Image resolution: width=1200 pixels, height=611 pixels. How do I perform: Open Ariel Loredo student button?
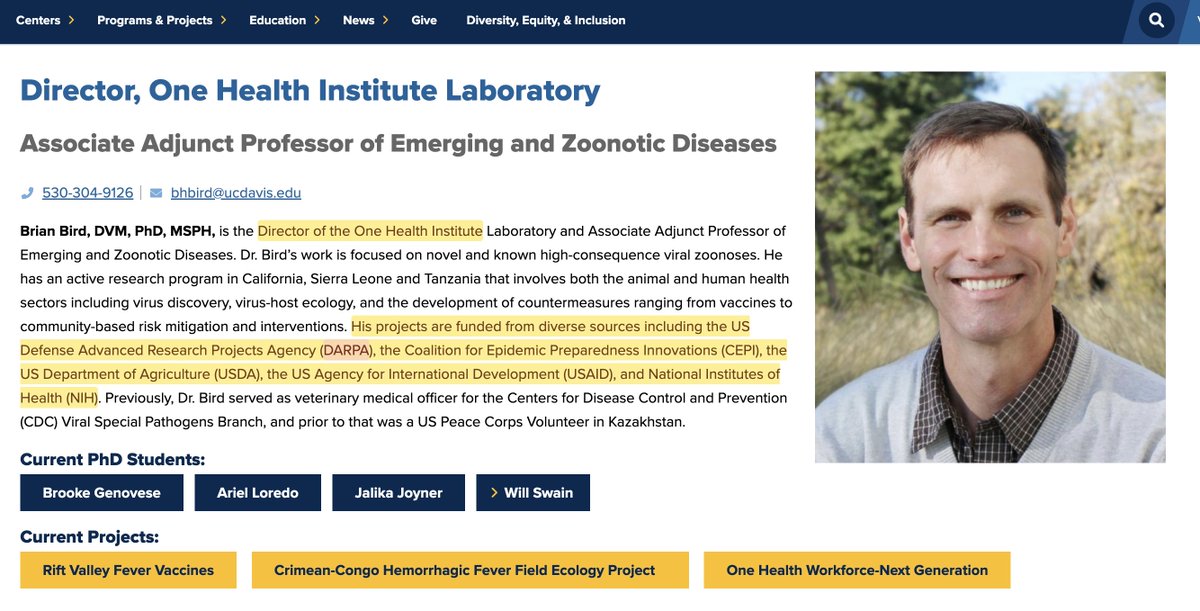coord(258,493)
